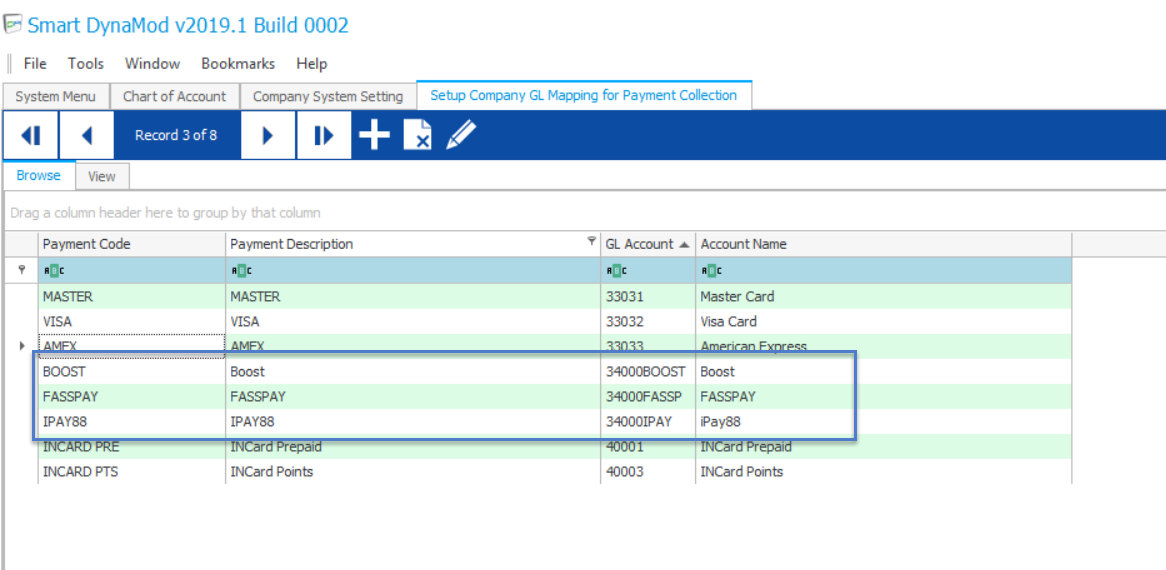Sort by Payment Description column header
The height and width of the screenshot is (570, 1166).
[x=413, y=244]
